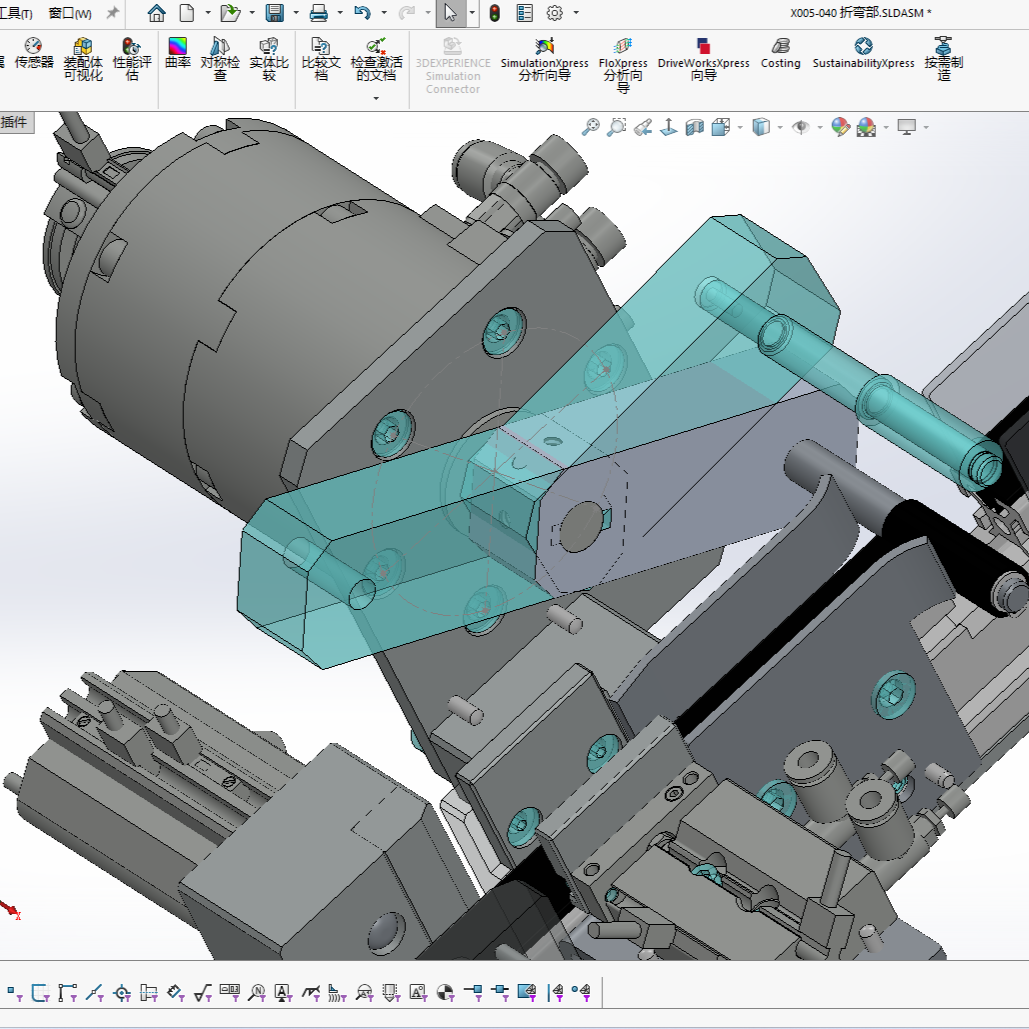
Task: Open the Window (窗口) menu
Action: tap(69, 13)
